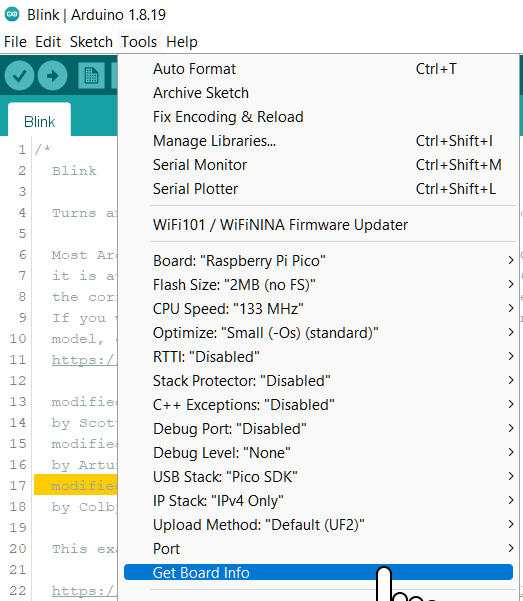Open the Help menu
This screenshot has height=601, width=523.
(182, 42)
